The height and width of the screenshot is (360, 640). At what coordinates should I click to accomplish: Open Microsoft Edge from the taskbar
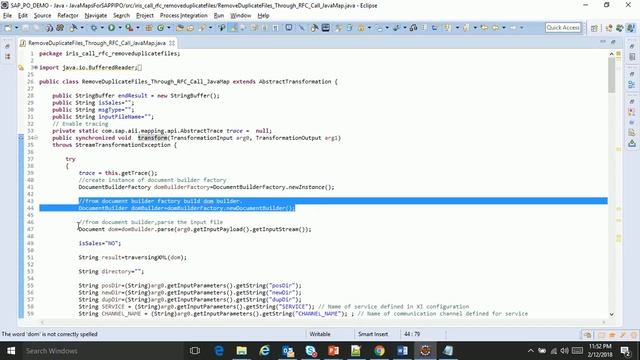pos(219,351)
